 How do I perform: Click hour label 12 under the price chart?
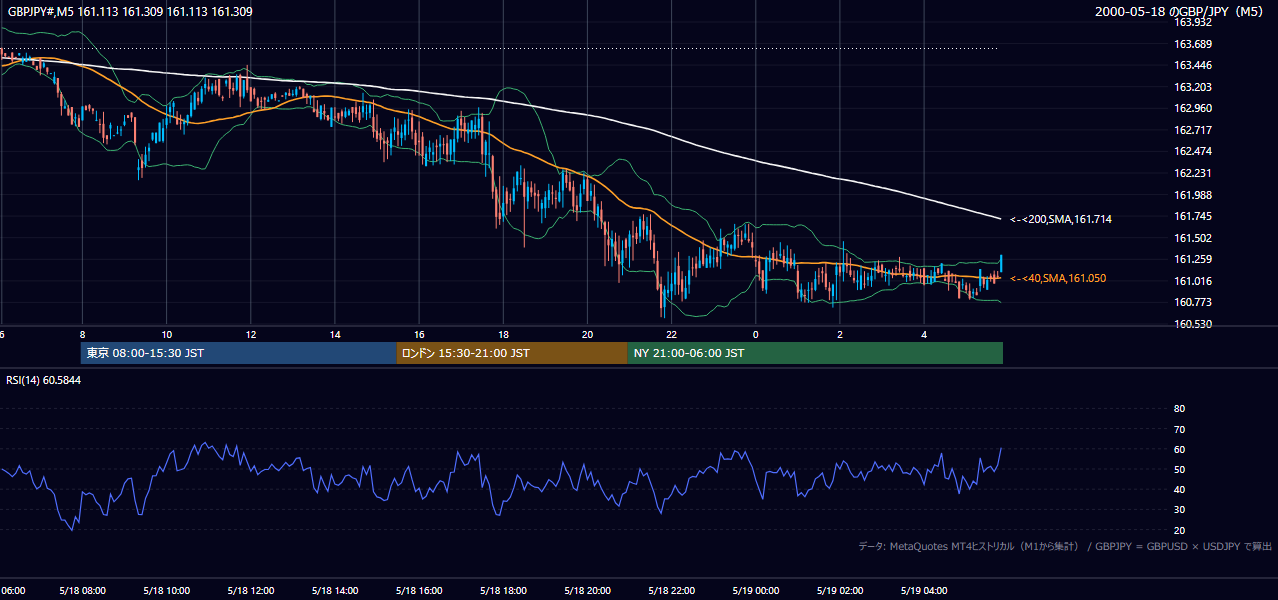pyautogui.click(x=250, y=335)
